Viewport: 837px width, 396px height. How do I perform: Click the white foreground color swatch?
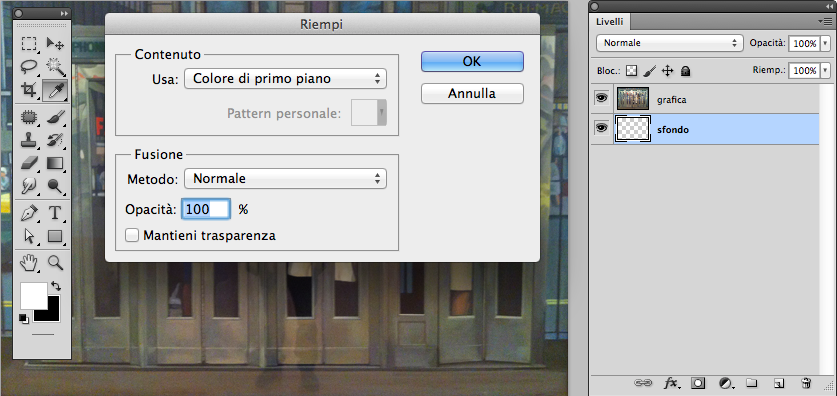coord(34,296)
